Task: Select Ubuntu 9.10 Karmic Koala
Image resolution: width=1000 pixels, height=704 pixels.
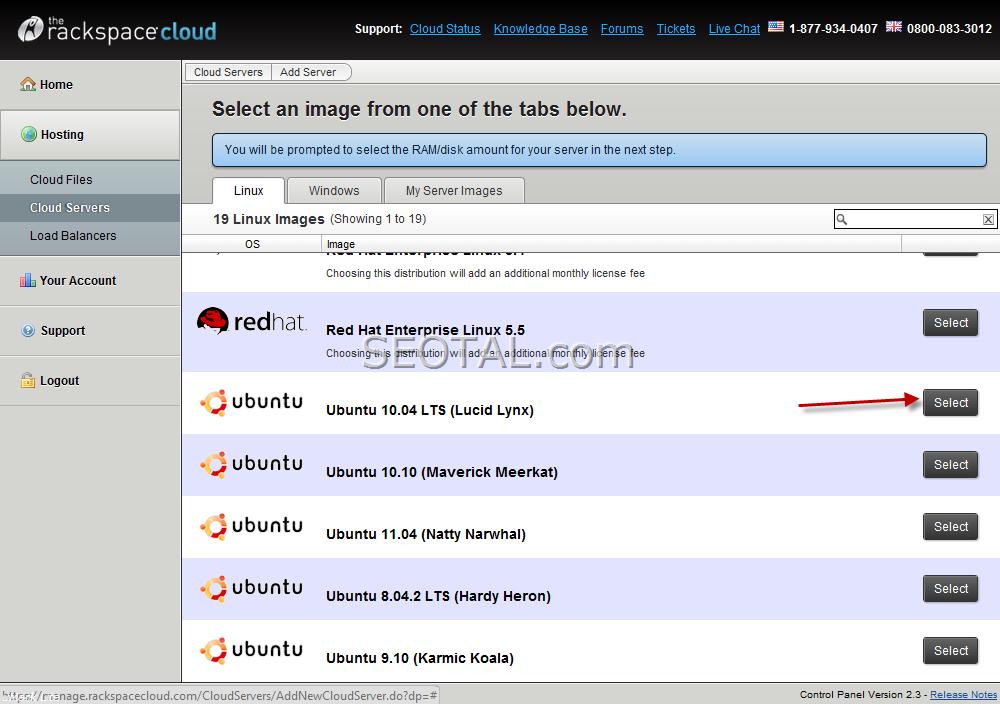Action: (950, 650)
